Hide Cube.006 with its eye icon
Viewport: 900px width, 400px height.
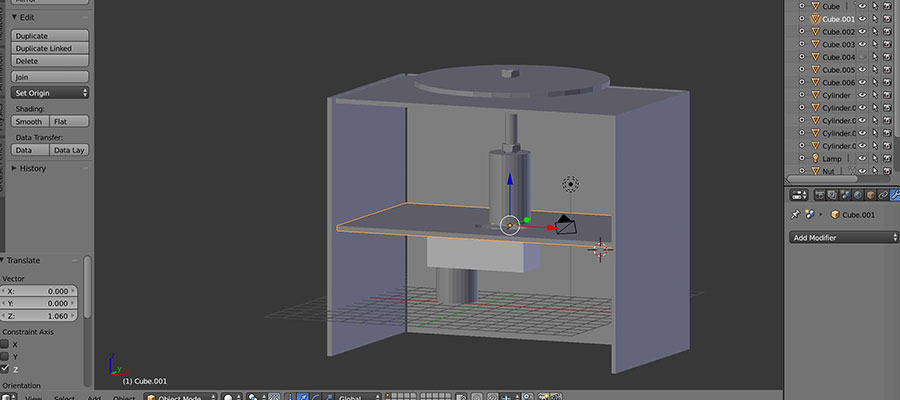862,82
